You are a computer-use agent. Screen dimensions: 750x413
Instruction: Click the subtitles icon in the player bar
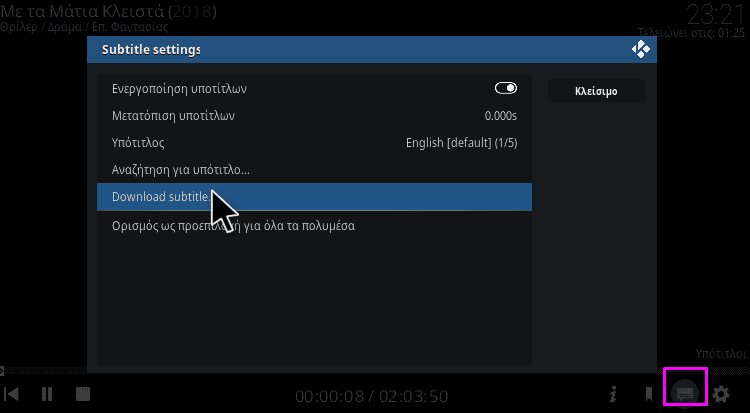[x=685, y=394]
